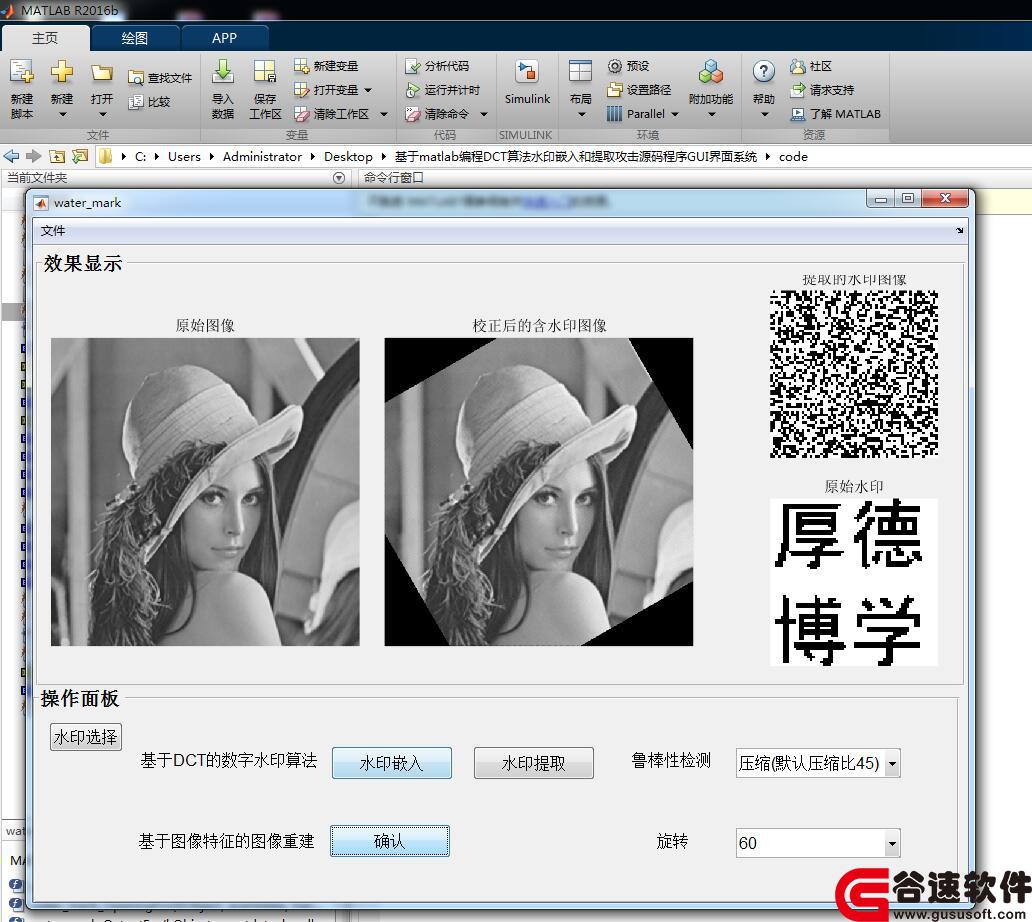Expand the 打开变量 dropdown
The width and height of the screenshot is (1032, 922).
pyautogui.click(x=368, y=90)
